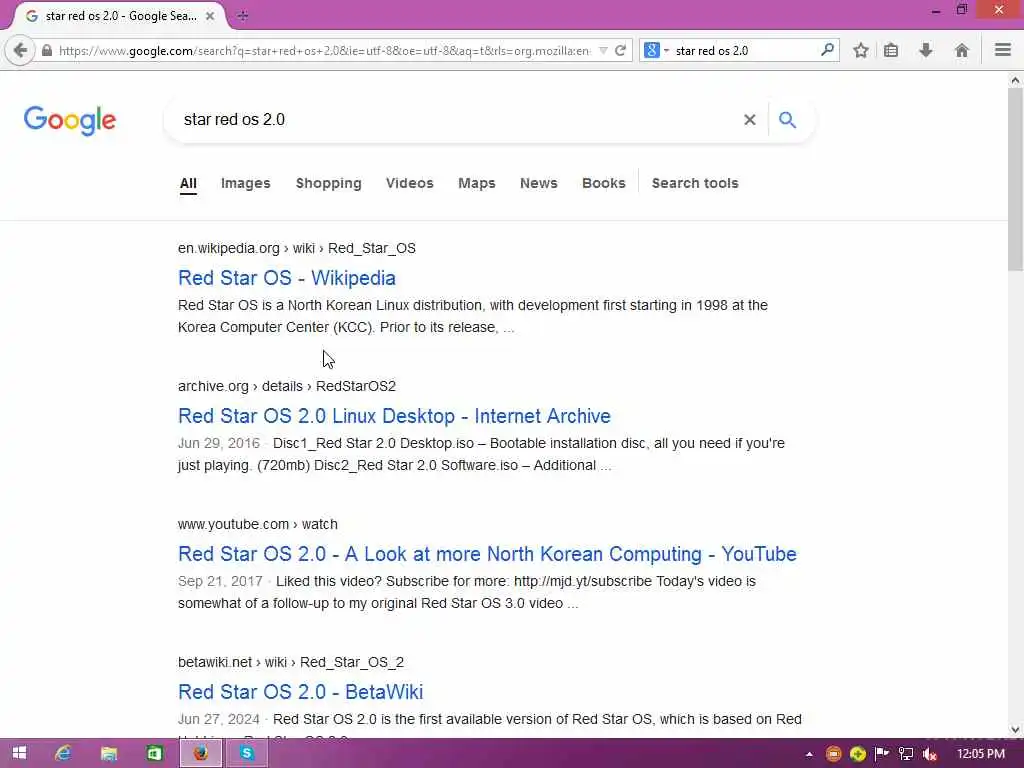Switch to Maps results
Screen dimensions: 1024x768
(477, 184)
